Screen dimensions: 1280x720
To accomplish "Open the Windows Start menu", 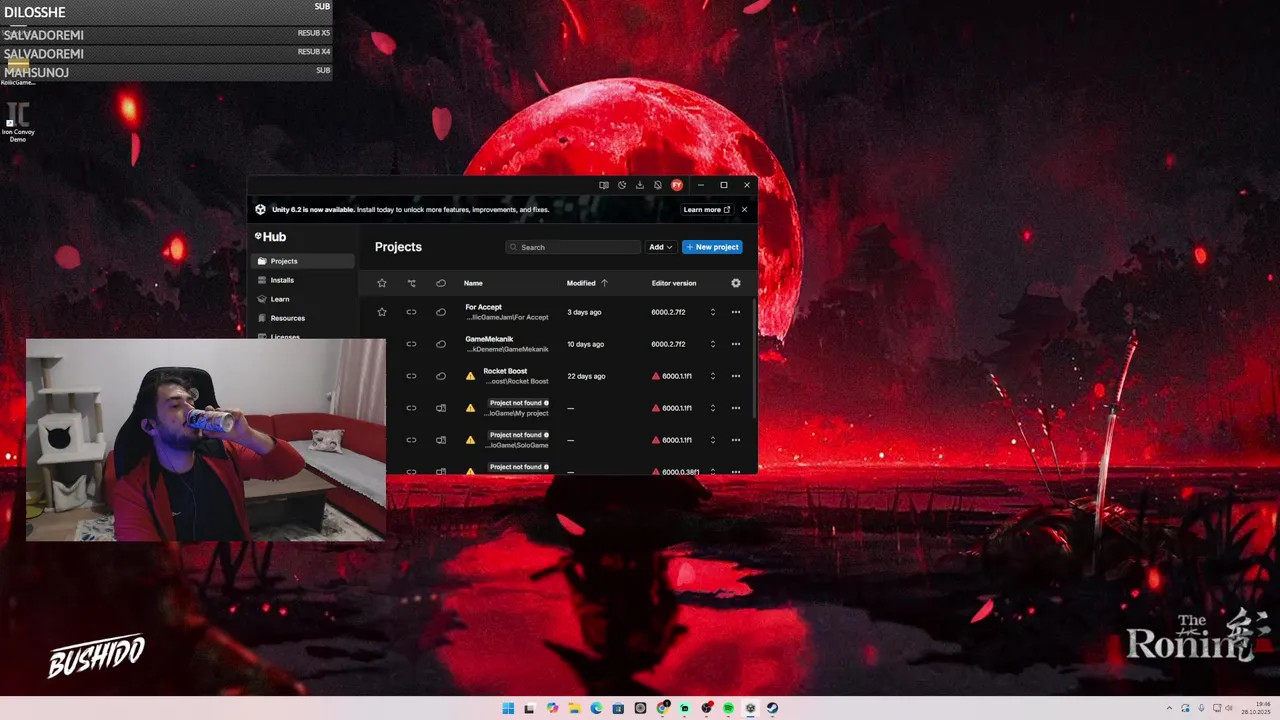I will coord(508,708).
